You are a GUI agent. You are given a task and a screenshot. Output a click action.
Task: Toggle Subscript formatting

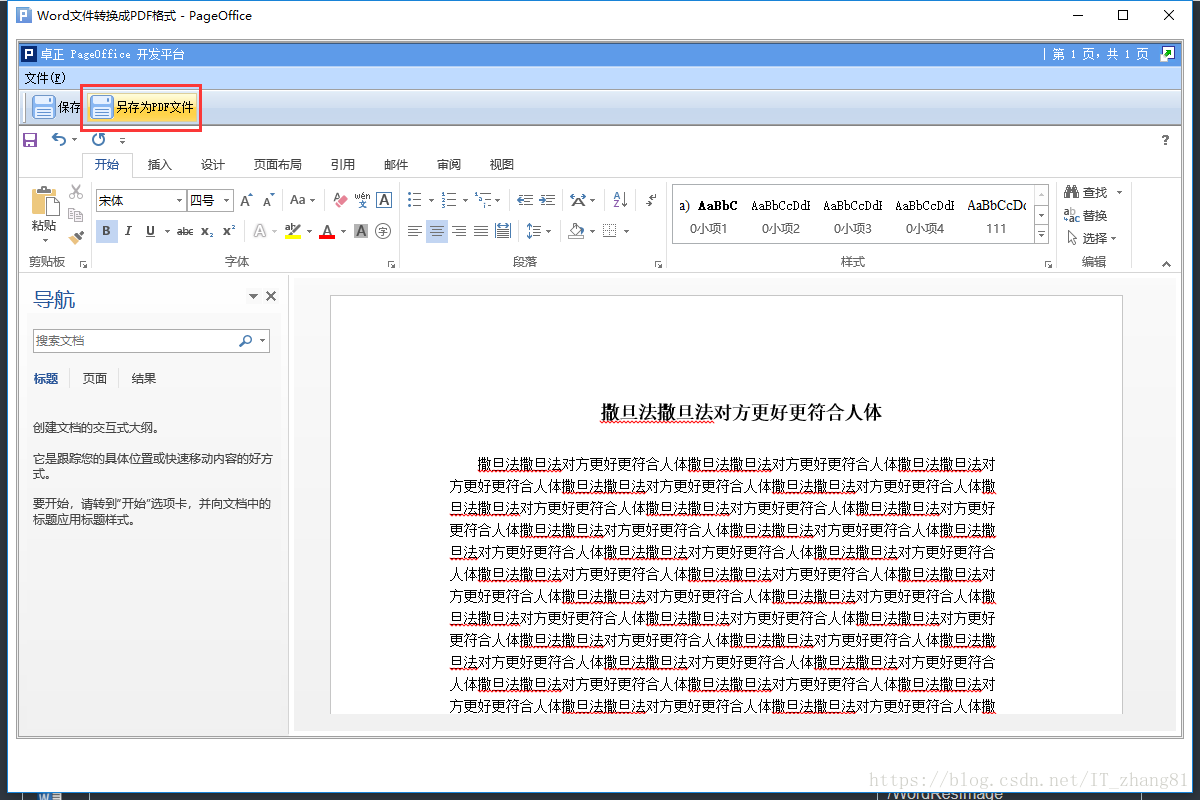click(207, 231)
